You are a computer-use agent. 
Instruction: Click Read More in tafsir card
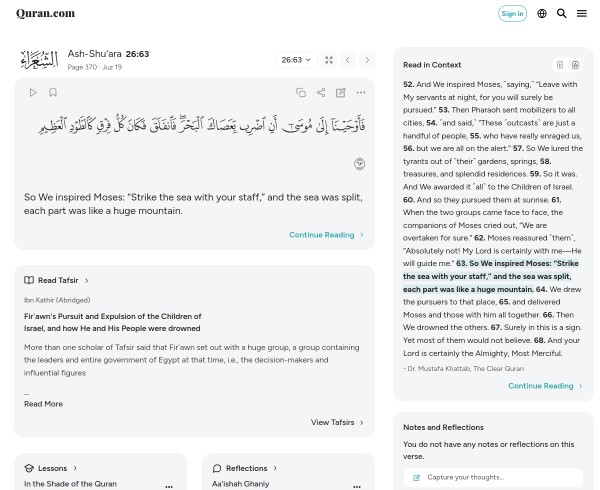(x=43, y=404)
